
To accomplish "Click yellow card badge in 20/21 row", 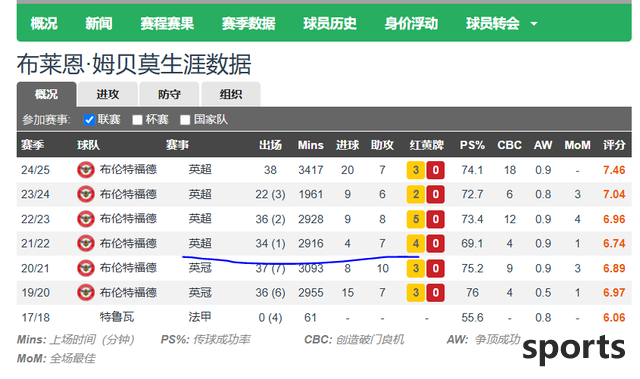I will pos(416,268).
